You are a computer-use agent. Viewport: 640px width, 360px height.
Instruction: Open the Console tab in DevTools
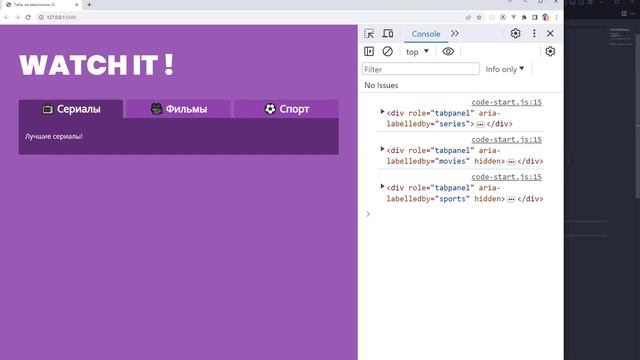pyautogui.click(x=426, y=34)
